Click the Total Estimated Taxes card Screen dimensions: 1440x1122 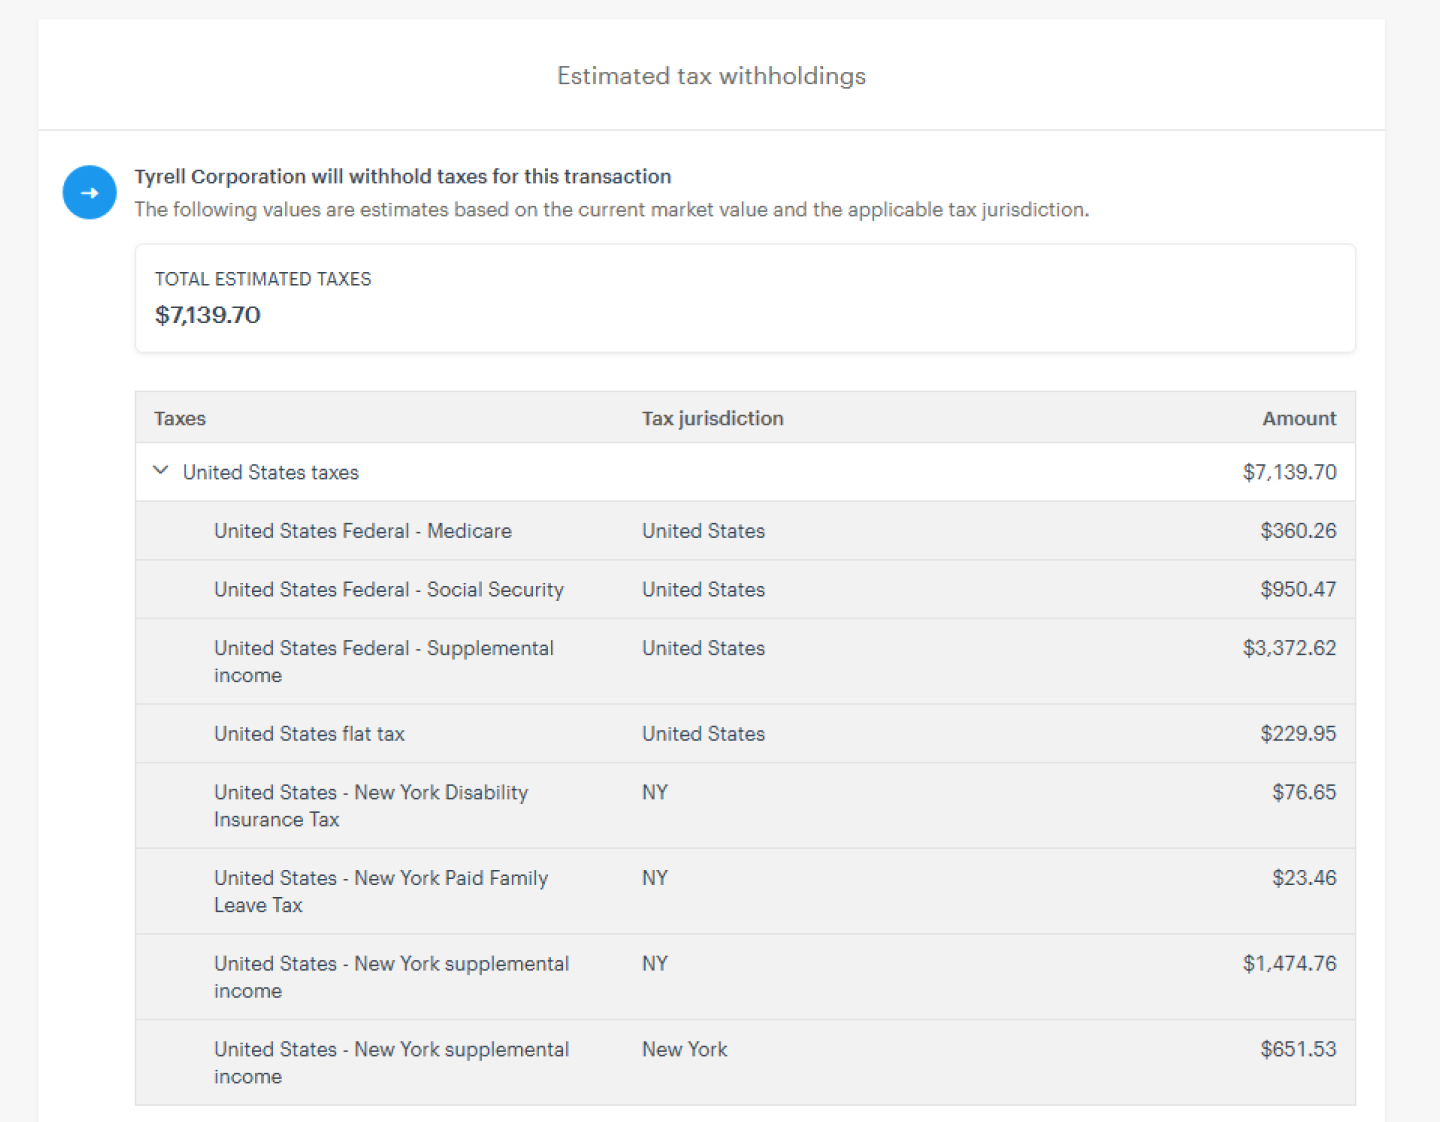click(745, 298)
